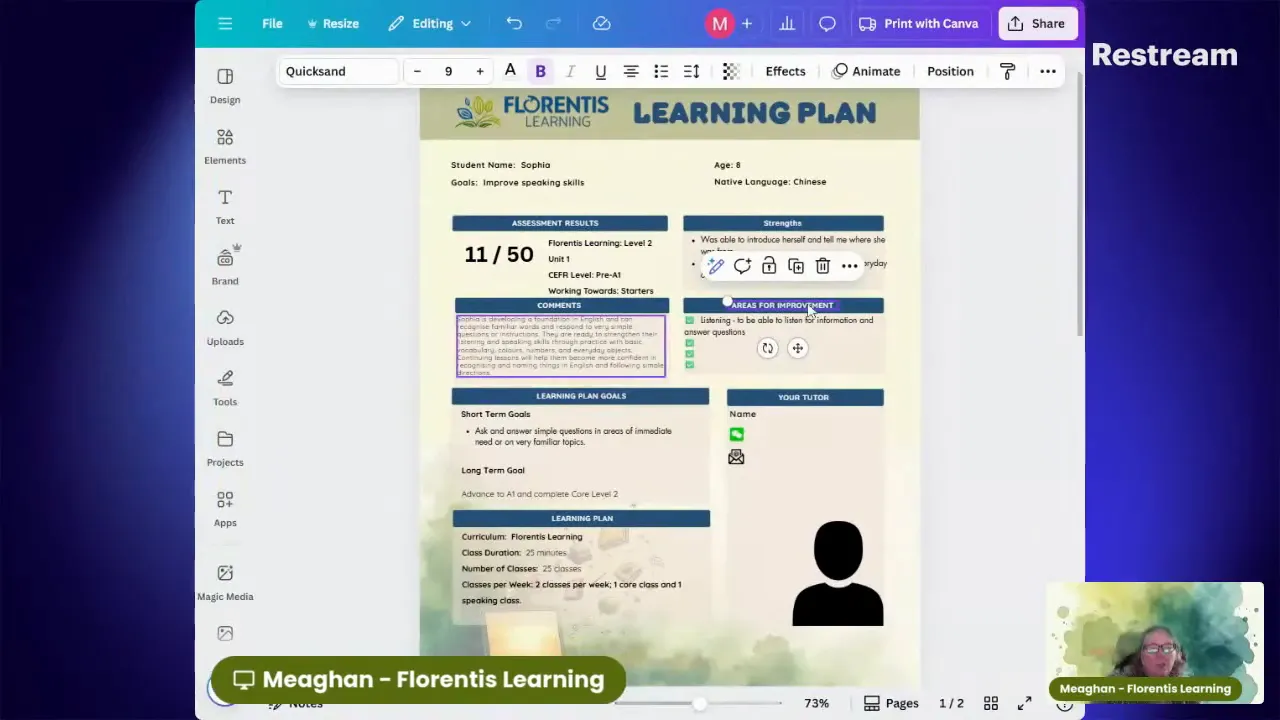Click the email envelope icon under Name
Screen dimensions: 1280x720
(736, 457)
